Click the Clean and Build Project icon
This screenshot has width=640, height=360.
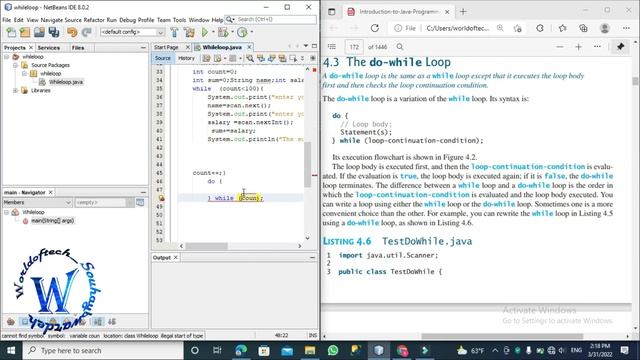(189, 32)
